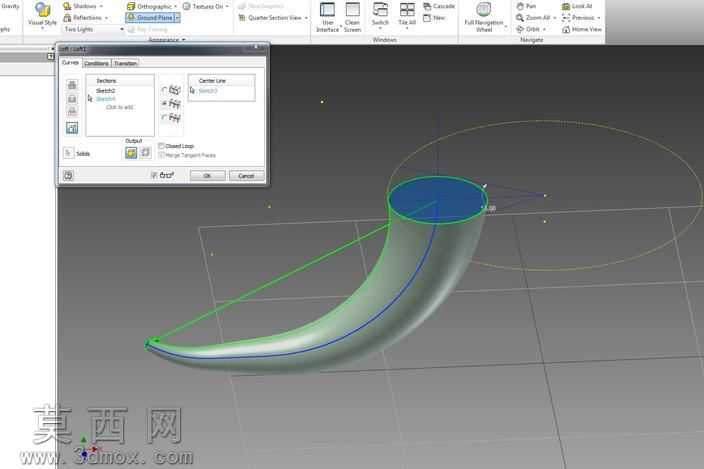Select the Pan tool

(x=526, y=6)
